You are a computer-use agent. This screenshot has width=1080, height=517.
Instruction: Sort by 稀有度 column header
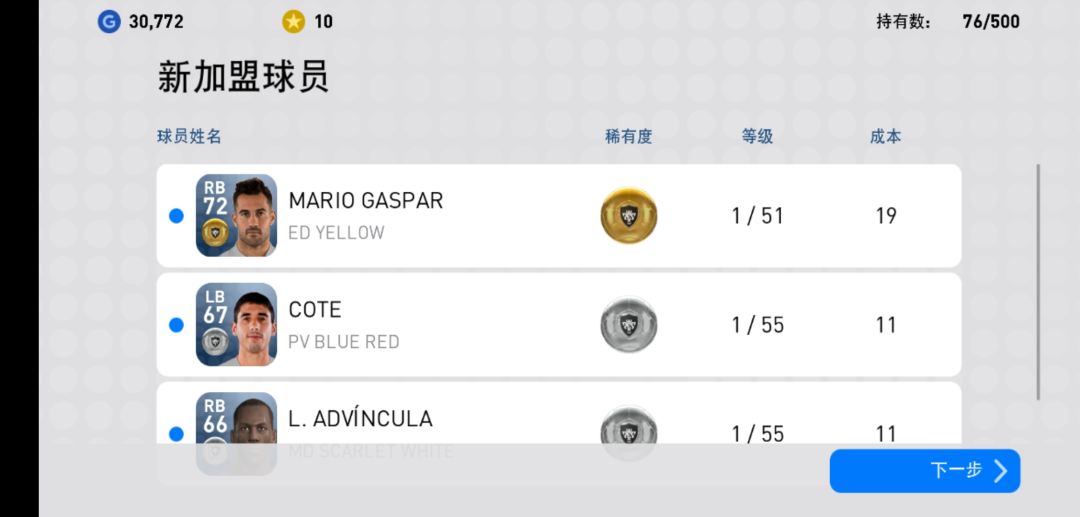pyautogui.click(x=628, y=136)
